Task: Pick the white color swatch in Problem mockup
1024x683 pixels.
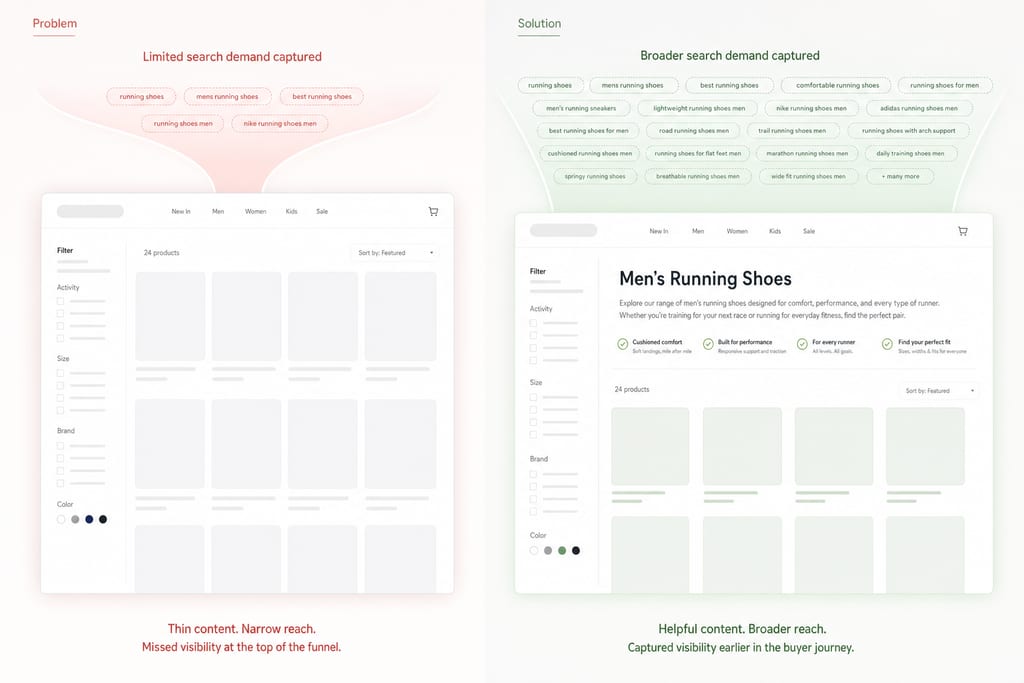Action: [61, 520]
